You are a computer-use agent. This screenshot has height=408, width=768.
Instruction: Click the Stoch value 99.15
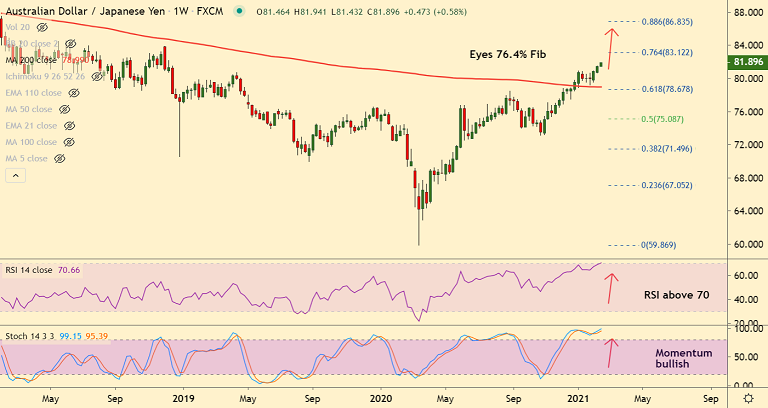click(70, 336)
